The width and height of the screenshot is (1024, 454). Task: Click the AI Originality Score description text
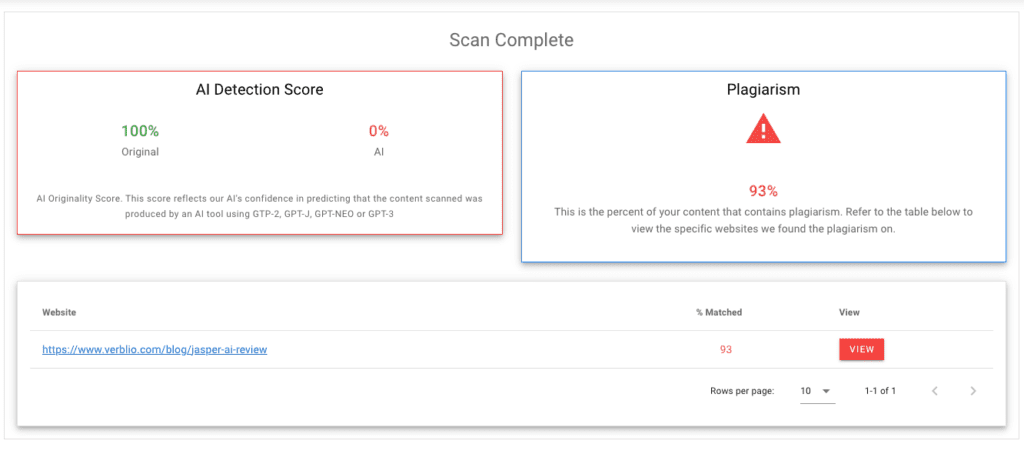coord(259,204)
